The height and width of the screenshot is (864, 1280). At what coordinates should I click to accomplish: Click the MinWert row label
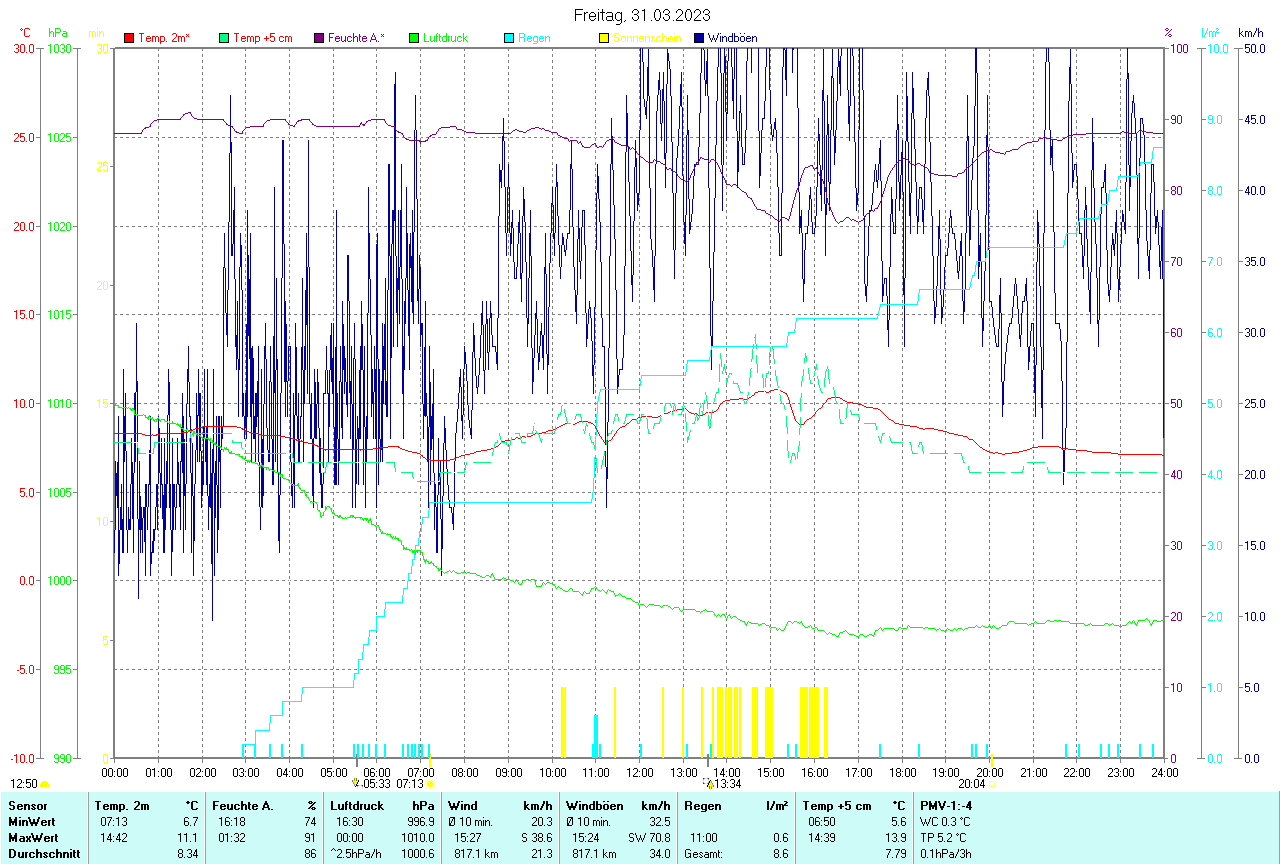pos(31,822)
